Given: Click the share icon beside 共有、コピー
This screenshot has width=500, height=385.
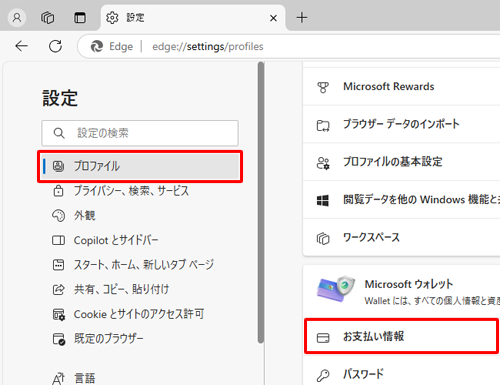Looking at the screenshot, I should [x=59, y=289].
